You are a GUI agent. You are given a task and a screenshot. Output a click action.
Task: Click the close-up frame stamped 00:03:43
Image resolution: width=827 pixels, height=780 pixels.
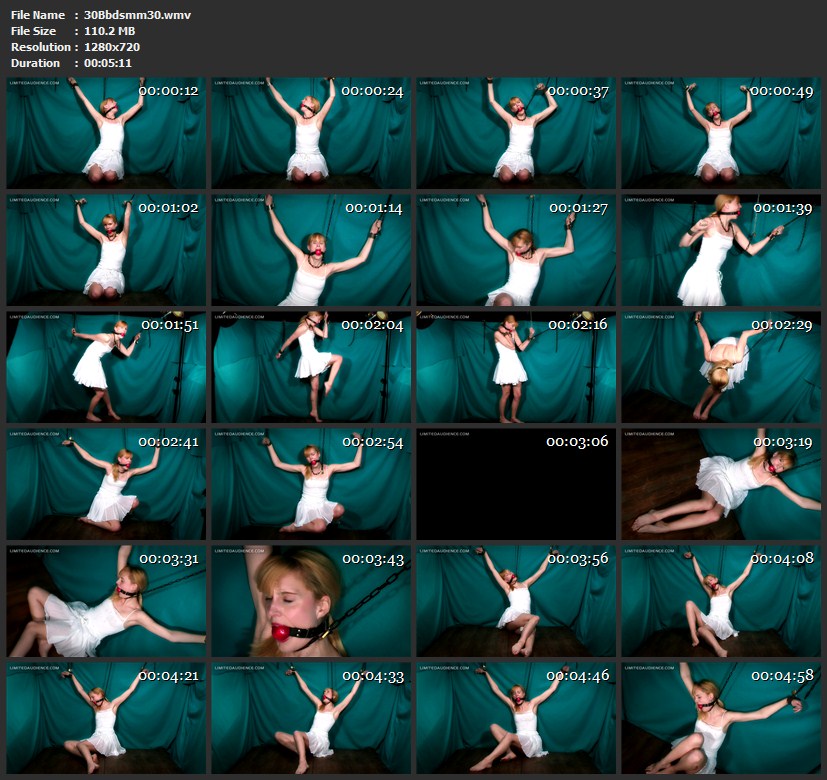click(311, 601)
